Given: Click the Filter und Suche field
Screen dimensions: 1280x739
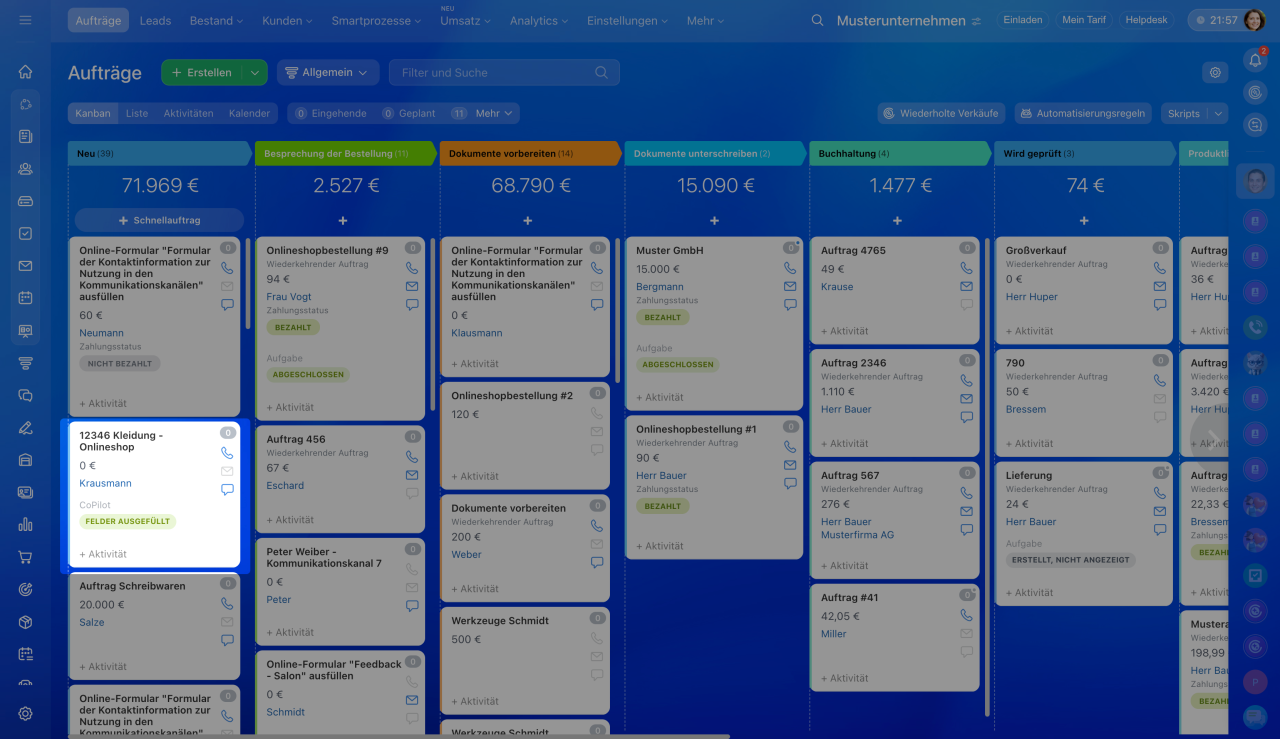Looking at the screenshot, I should tap(504, 72).
